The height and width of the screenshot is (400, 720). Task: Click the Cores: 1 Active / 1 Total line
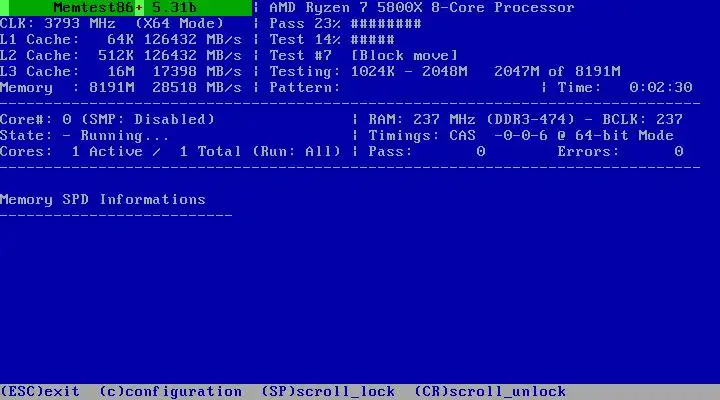(170, 152)
